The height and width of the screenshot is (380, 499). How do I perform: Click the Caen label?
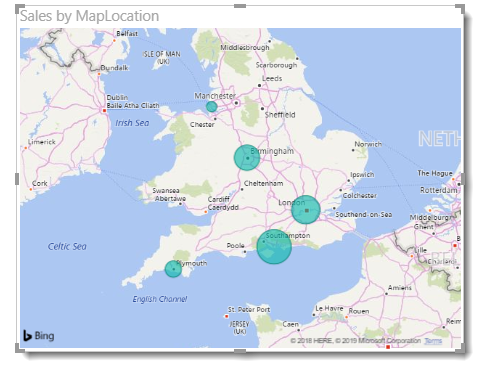pyautogui.click(x=291, y=324)
